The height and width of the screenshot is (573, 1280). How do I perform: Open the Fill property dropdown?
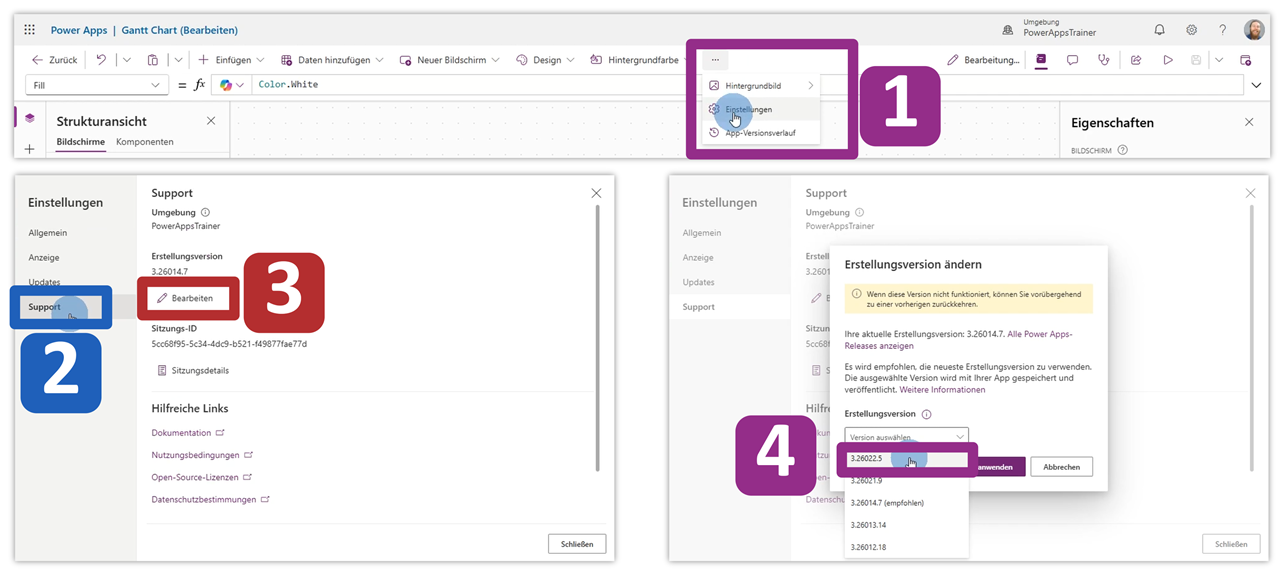point(98,85)
